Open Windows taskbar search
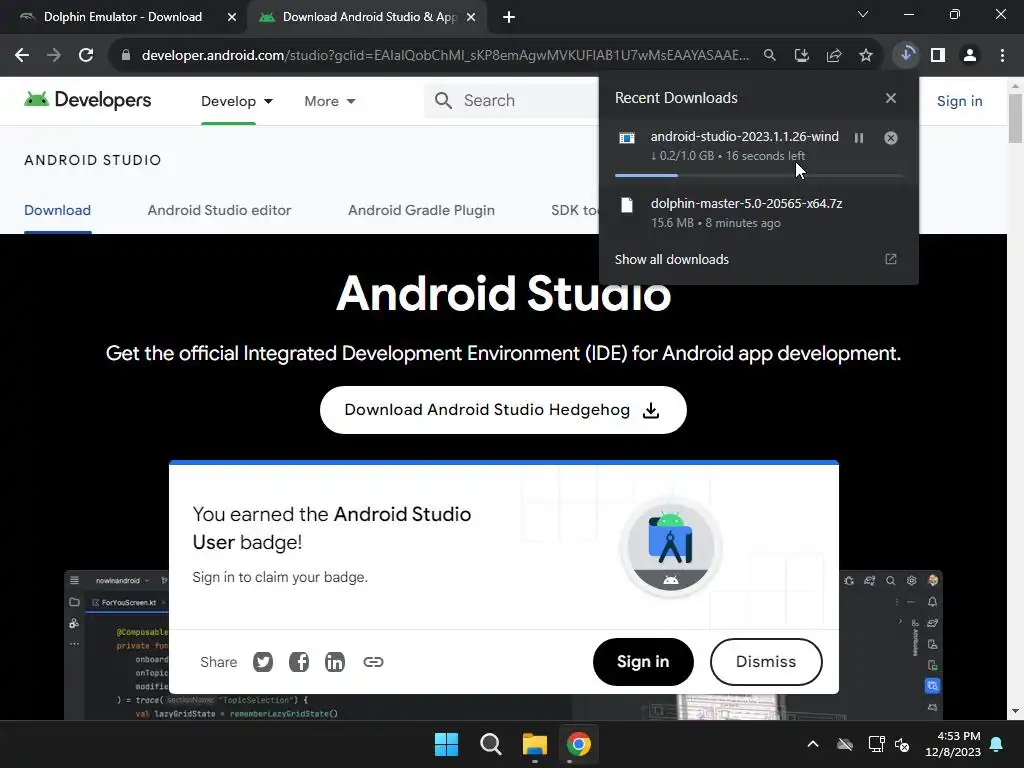This screenshot has width=1024, height=768. [490, 744]
